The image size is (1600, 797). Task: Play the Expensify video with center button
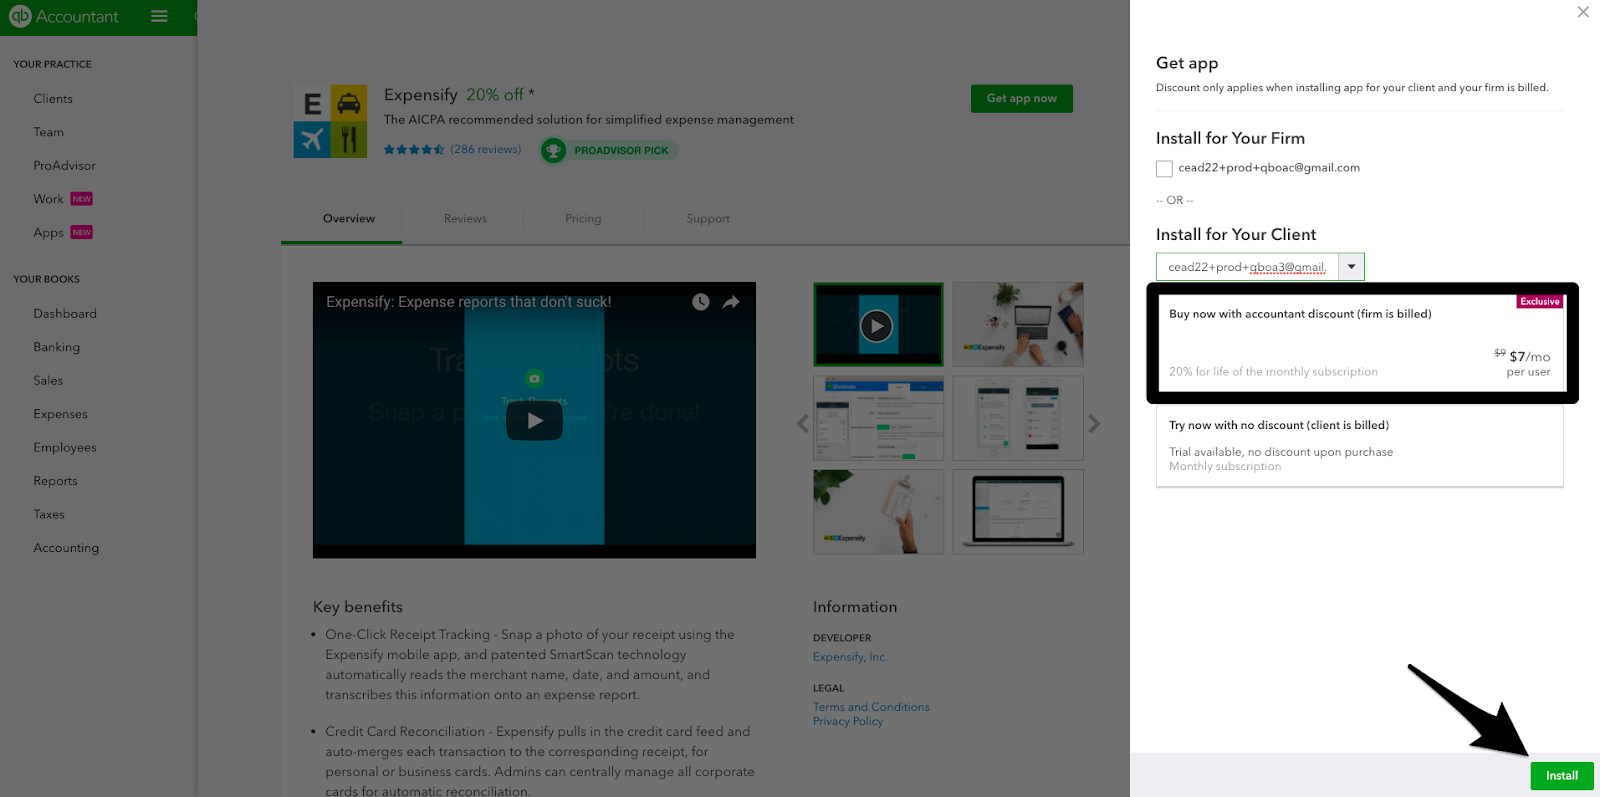pyautogui.click(x=534, y=420)
